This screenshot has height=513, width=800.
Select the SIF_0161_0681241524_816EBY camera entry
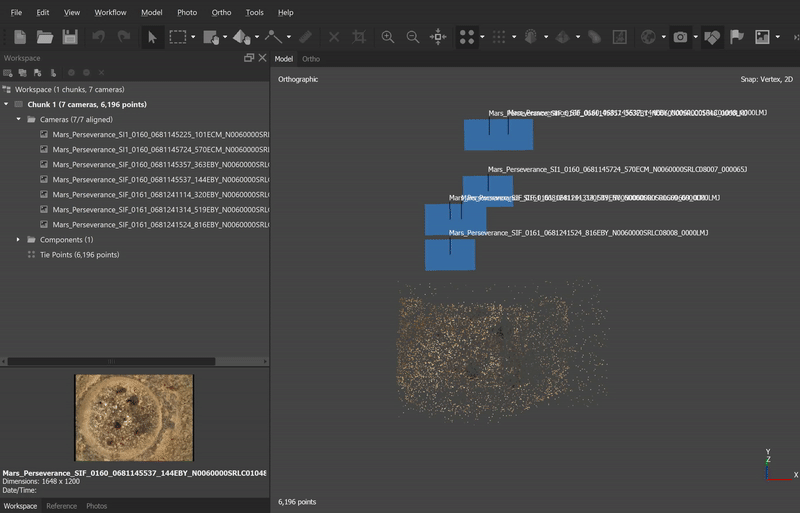tap(160, 225)
